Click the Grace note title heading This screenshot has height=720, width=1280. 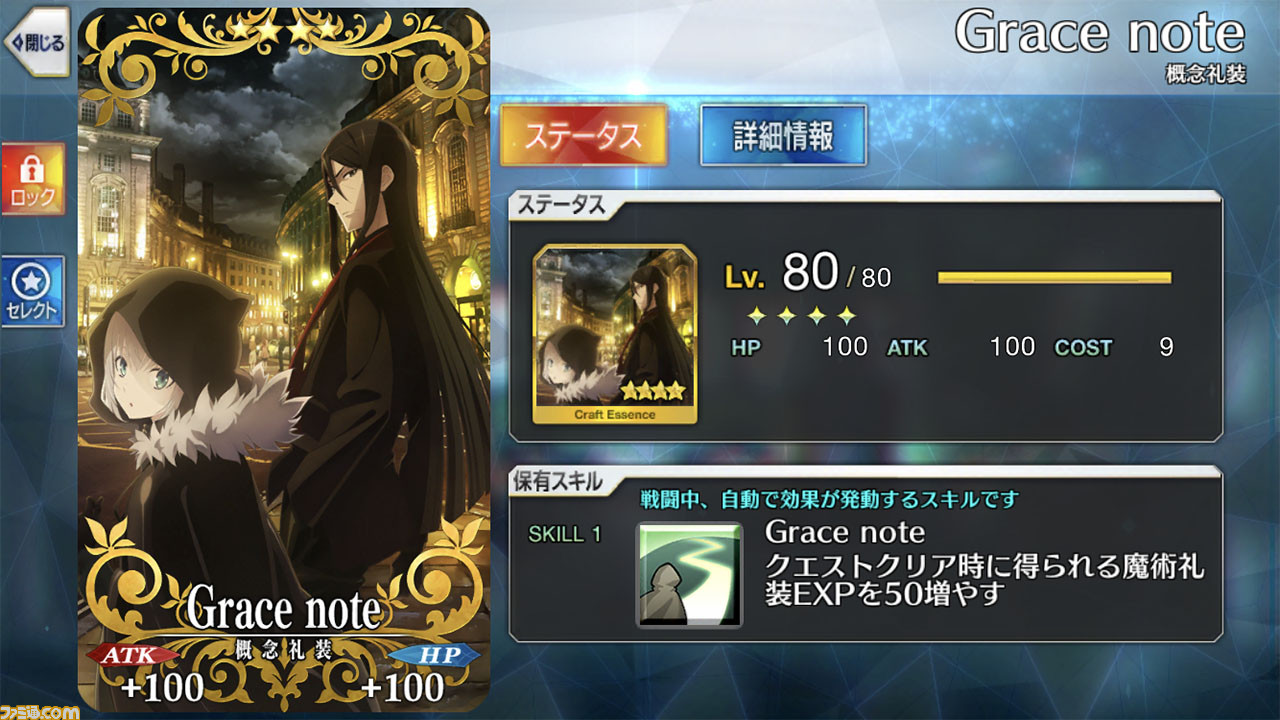click(x=1100, y=34)
